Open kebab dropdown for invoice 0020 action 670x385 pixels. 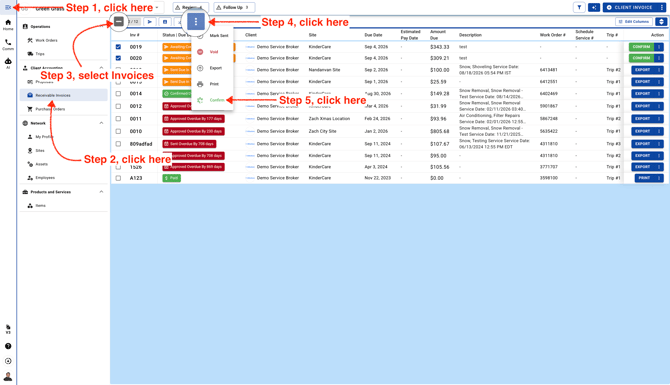tap(659, 58)
